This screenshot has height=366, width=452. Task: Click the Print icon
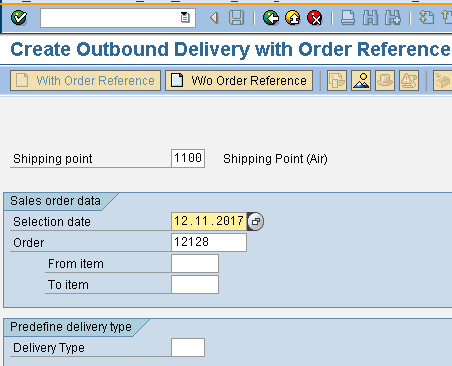click(348, 18)
